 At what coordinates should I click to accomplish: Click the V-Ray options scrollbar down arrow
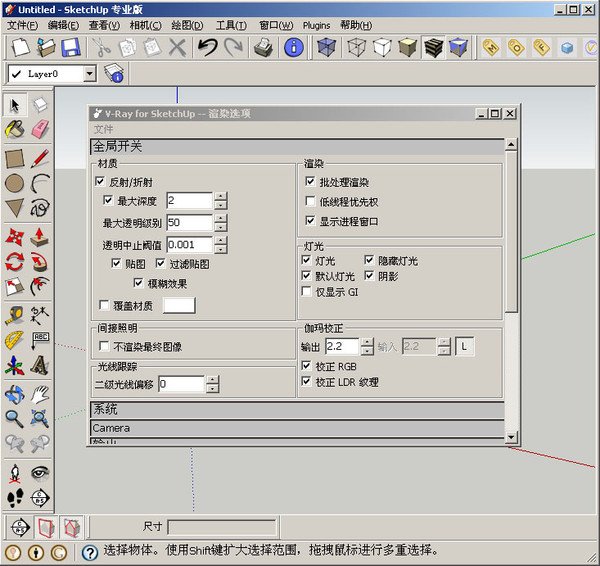coord(511,437)
